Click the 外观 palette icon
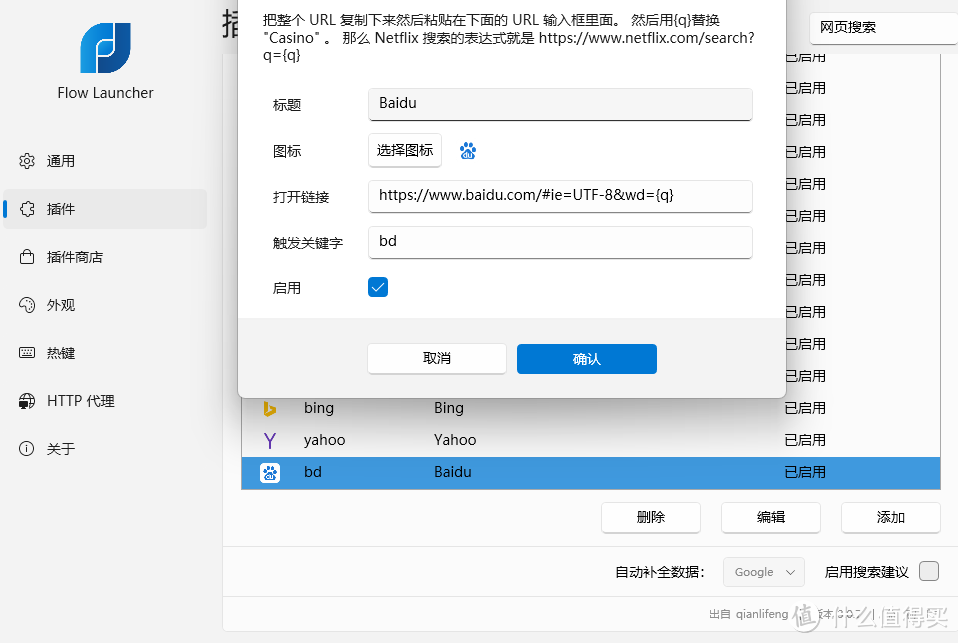This screenshot has width=958, height=643. click(27, 305)
